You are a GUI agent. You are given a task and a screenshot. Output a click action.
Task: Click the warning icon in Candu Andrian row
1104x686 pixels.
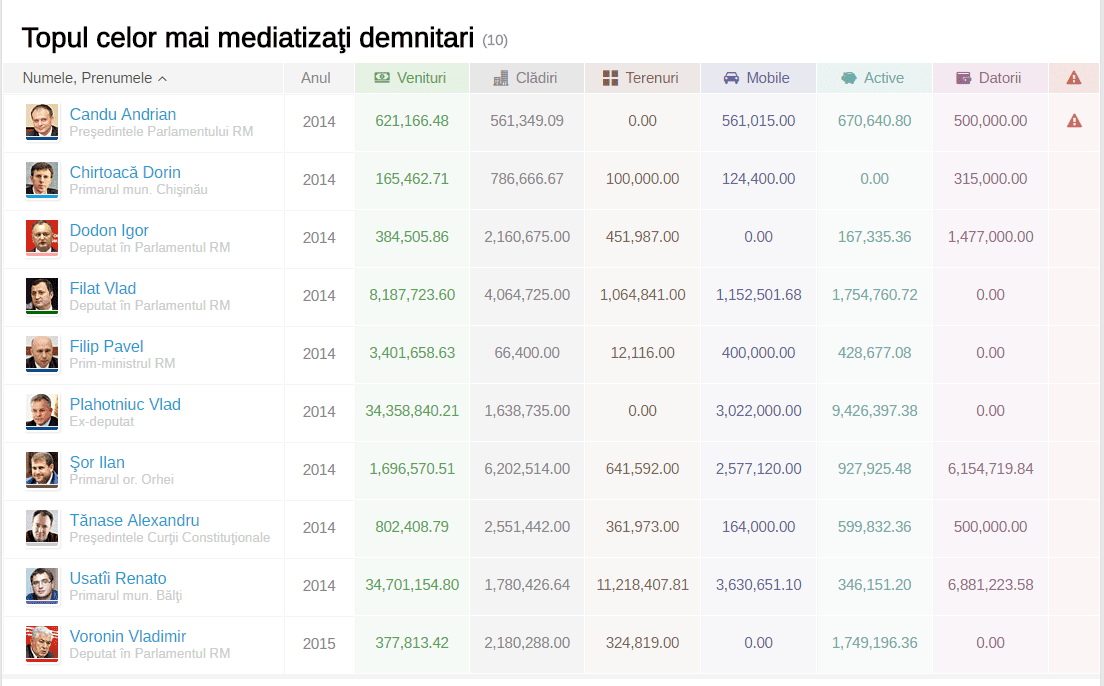(1074, 121)
